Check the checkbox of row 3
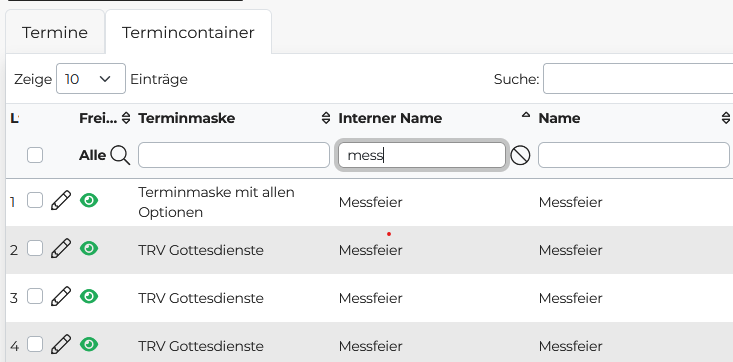 click(x=35, y=297)
